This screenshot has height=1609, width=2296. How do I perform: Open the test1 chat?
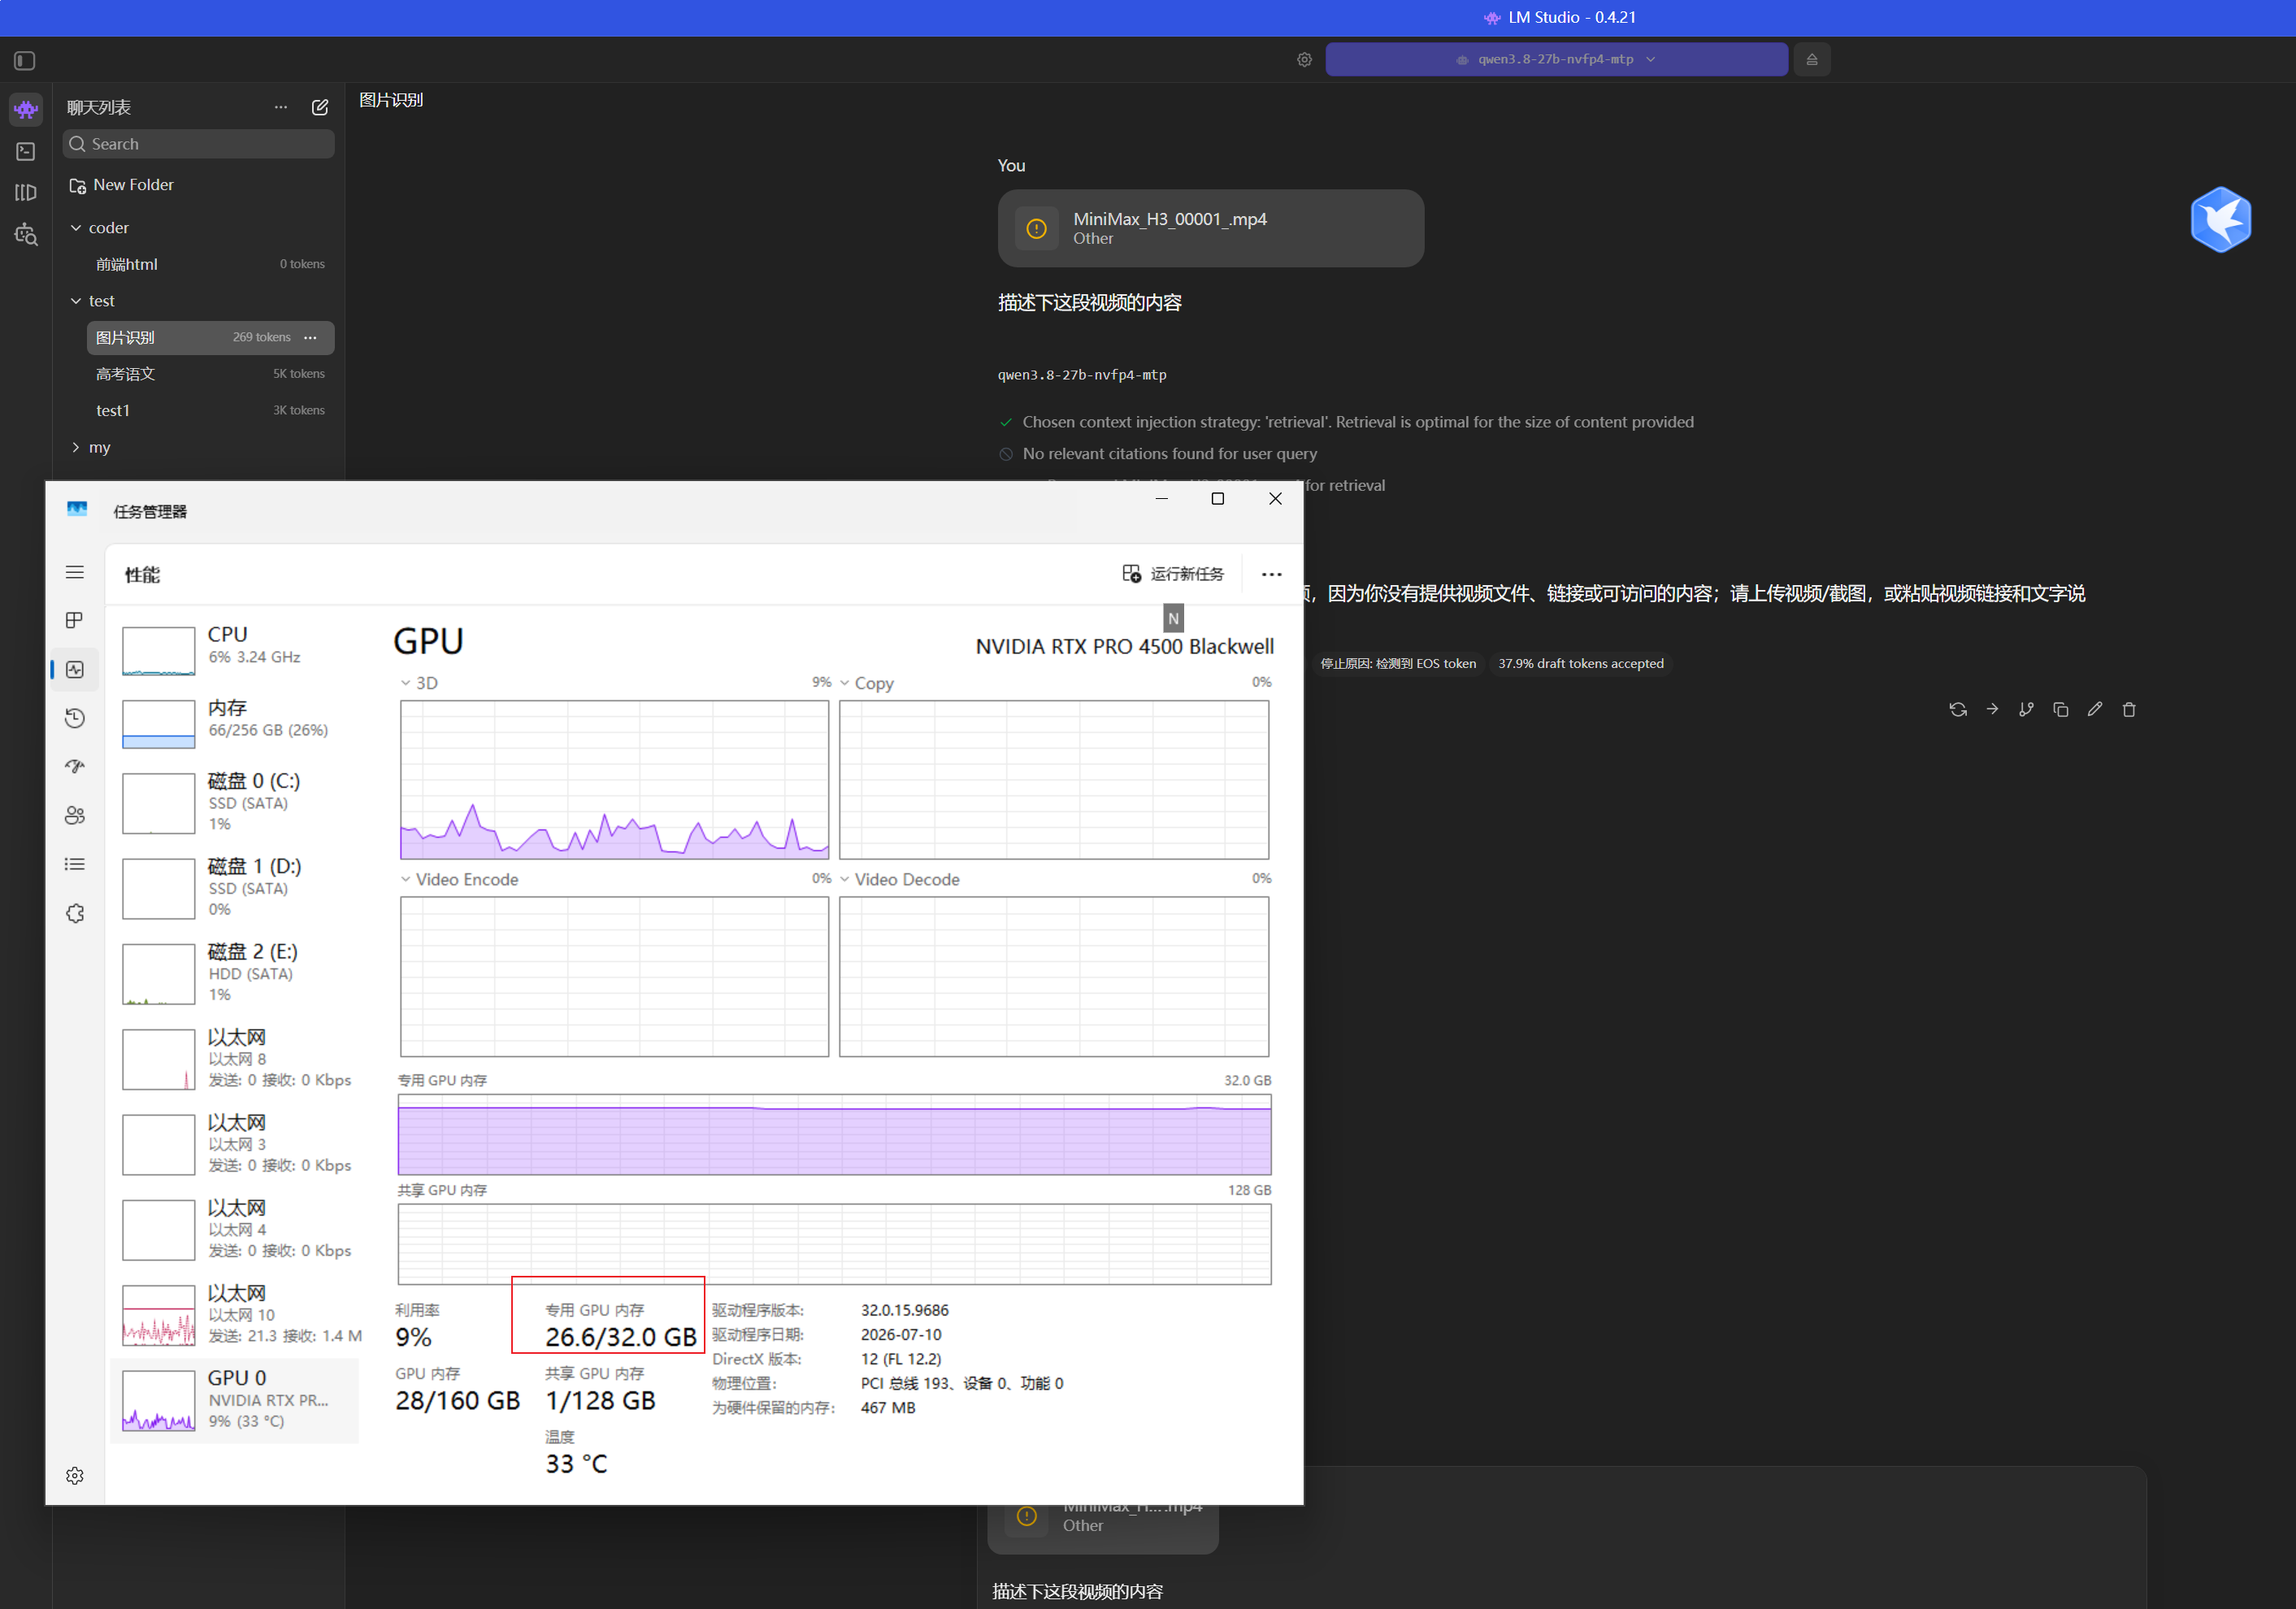210,410
